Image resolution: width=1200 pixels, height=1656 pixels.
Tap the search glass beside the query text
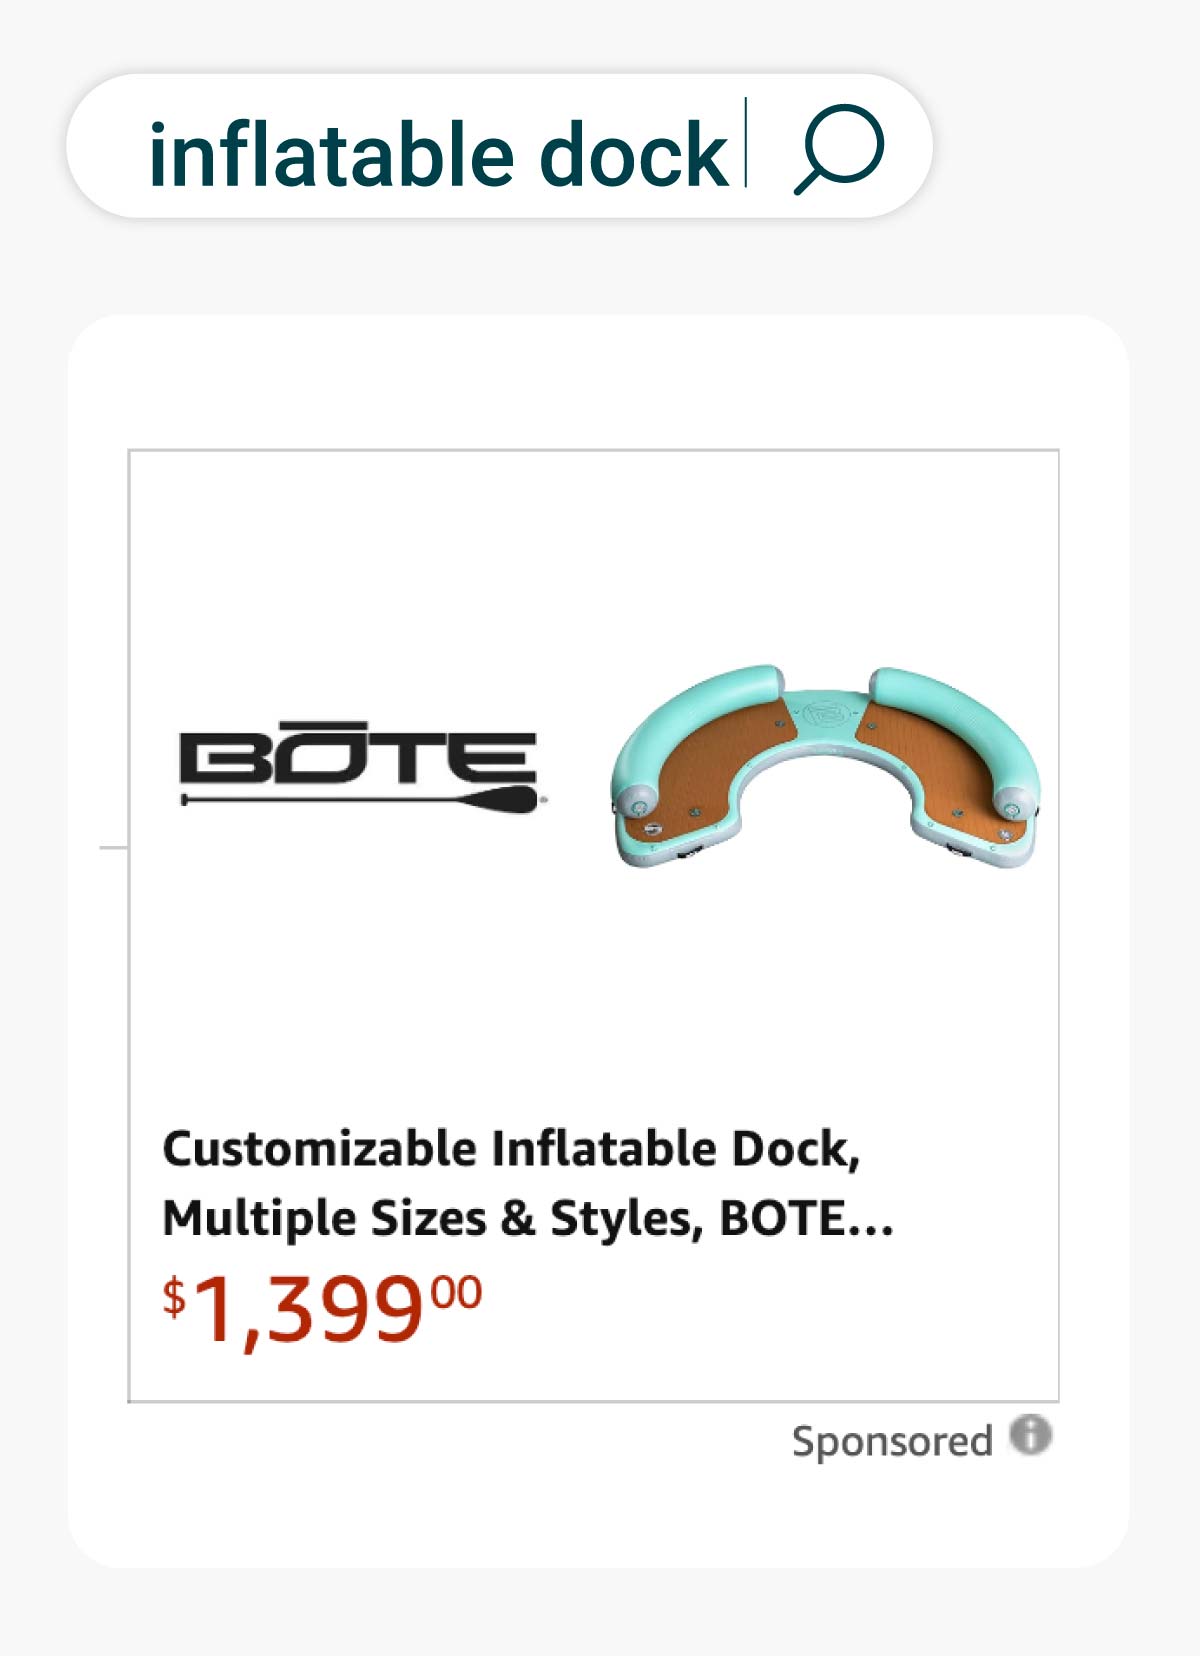click(x=843, y=150)
